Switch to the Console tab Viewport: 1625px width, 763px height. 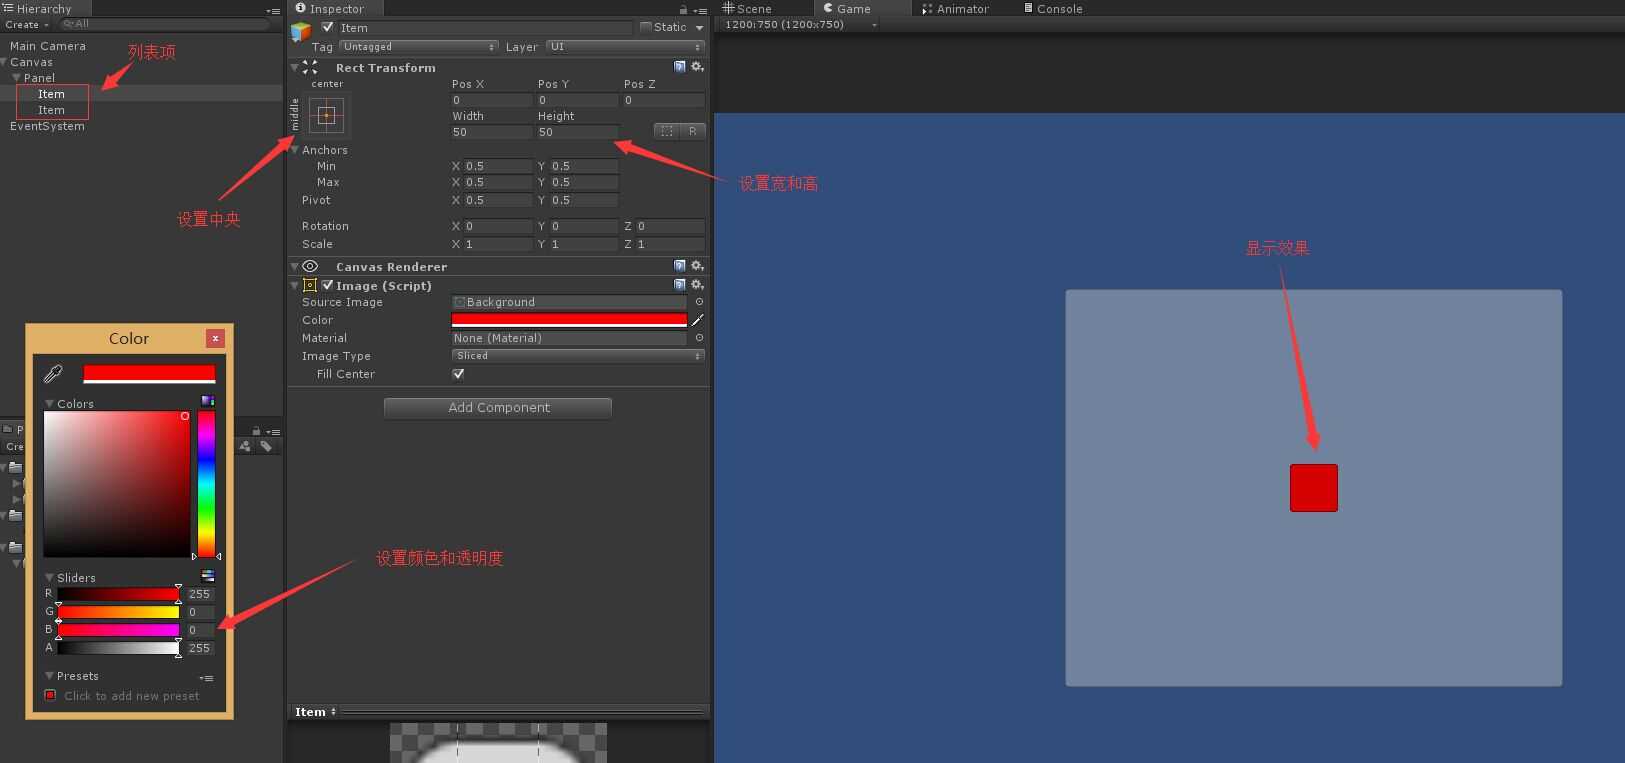(1054, 9)
